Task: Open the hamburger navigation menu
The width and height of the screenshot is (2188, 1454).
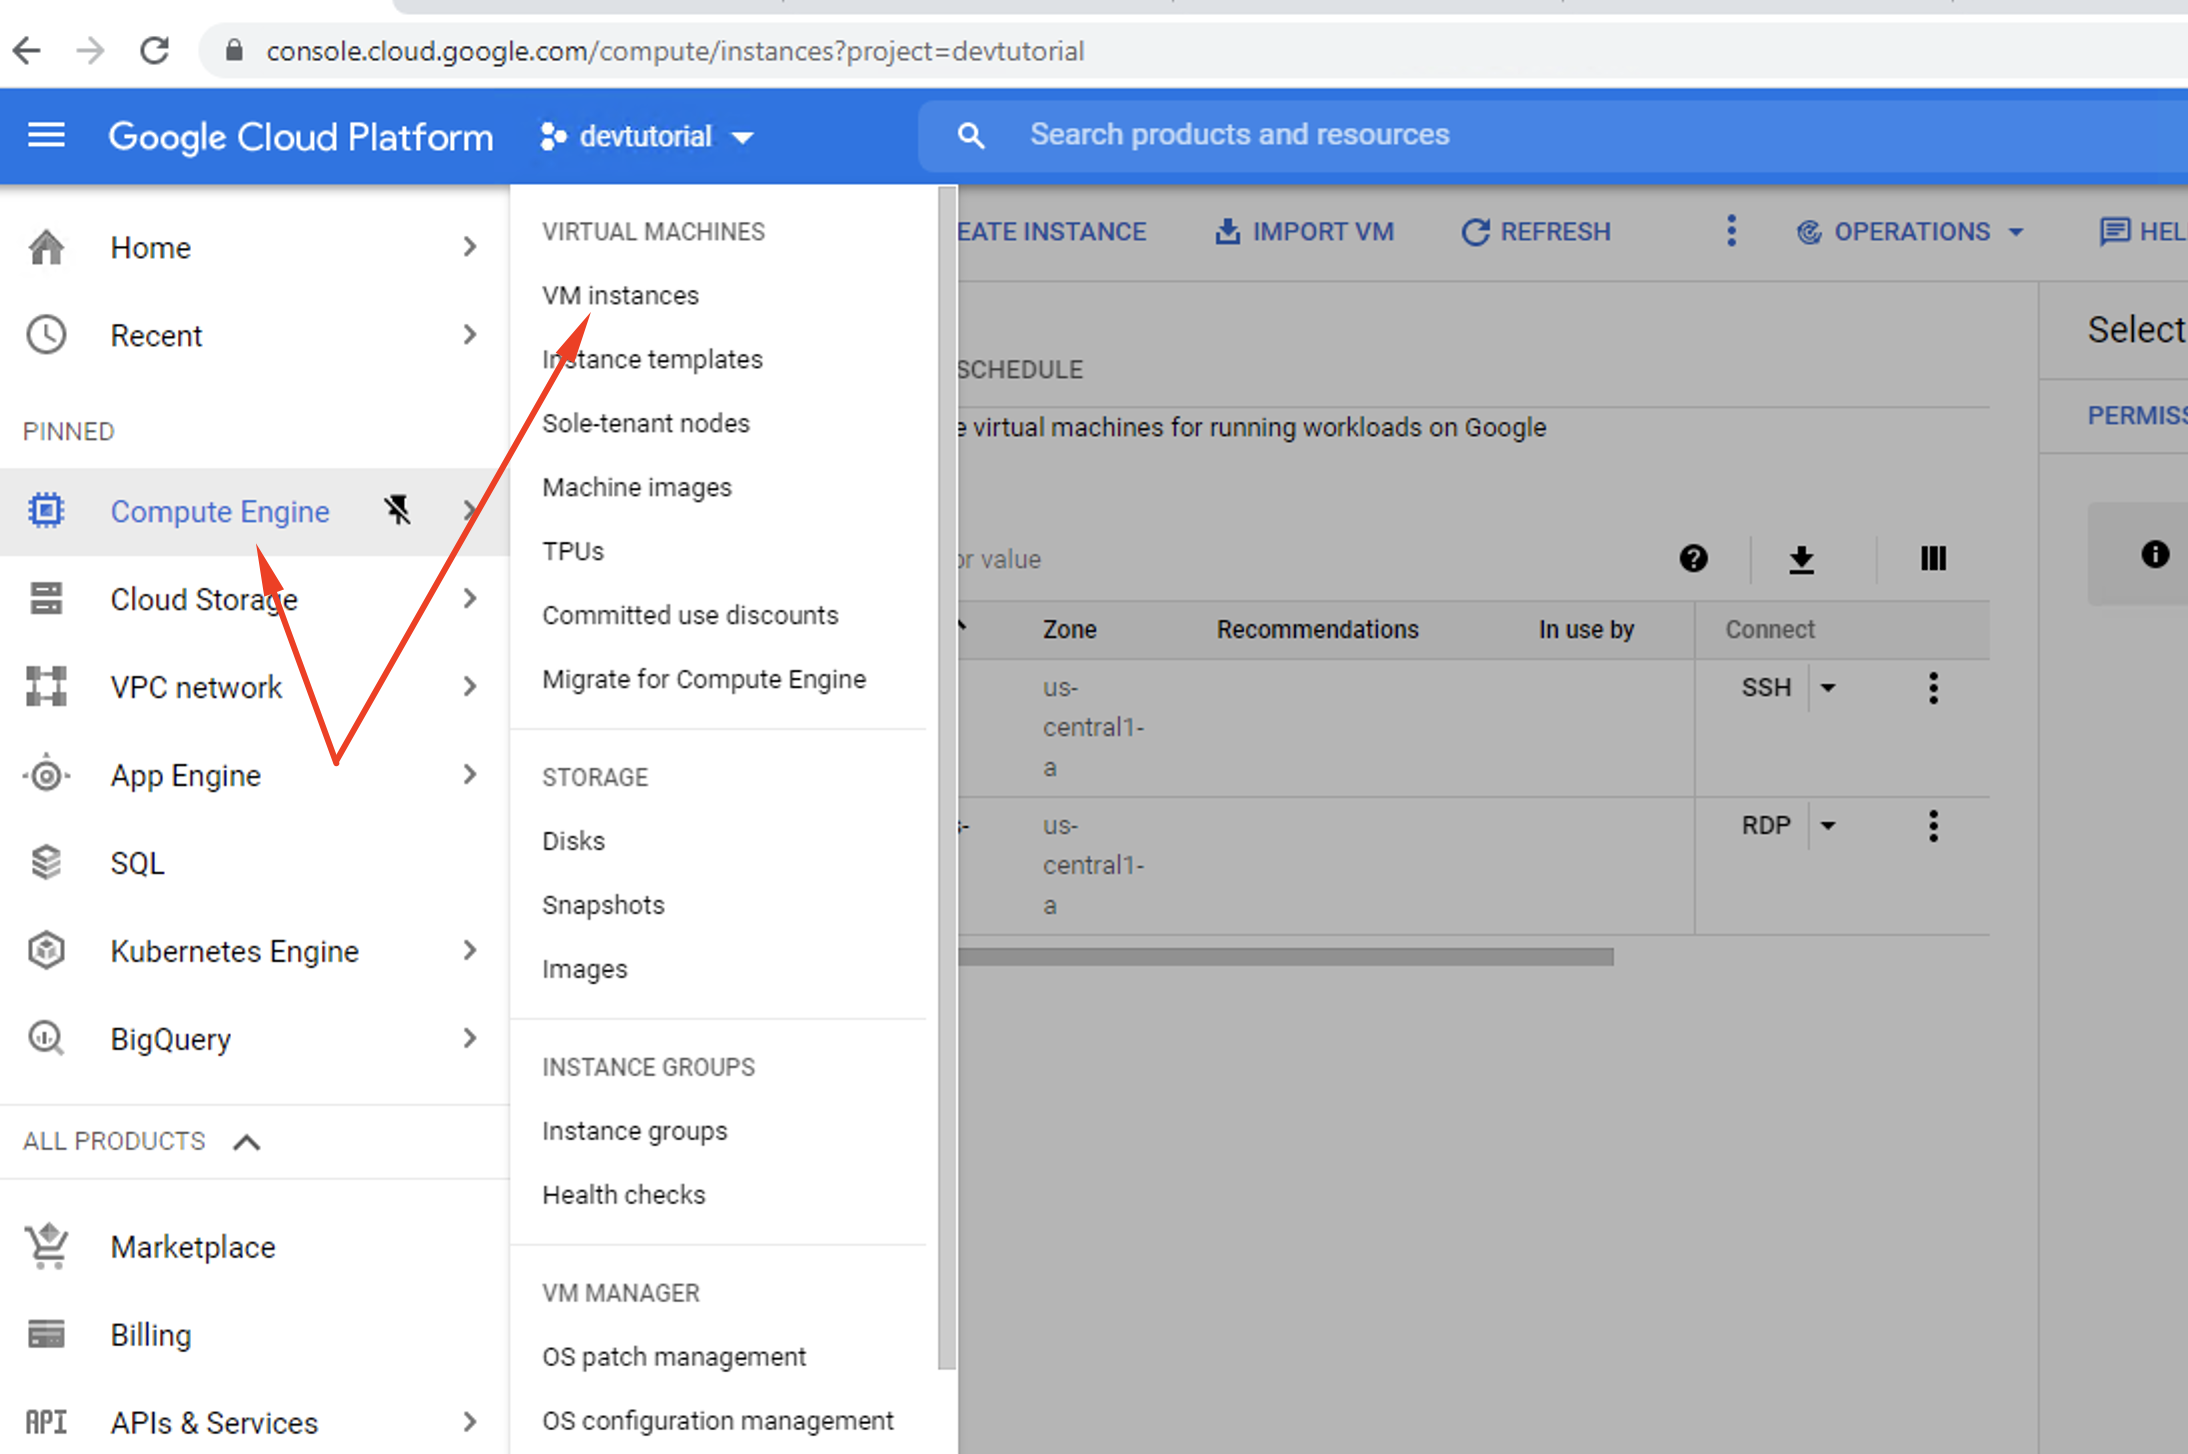Action: 46,135
